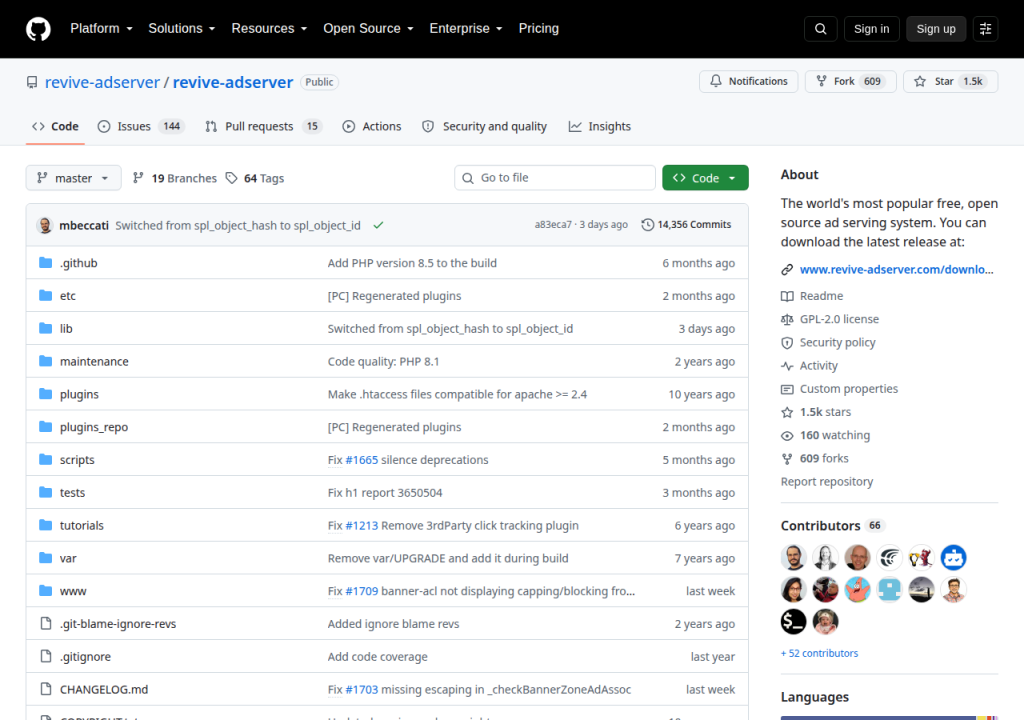The height and width of the screenshot is (720, 1024).
Task: Click the Report repository link
Action: 827,482
